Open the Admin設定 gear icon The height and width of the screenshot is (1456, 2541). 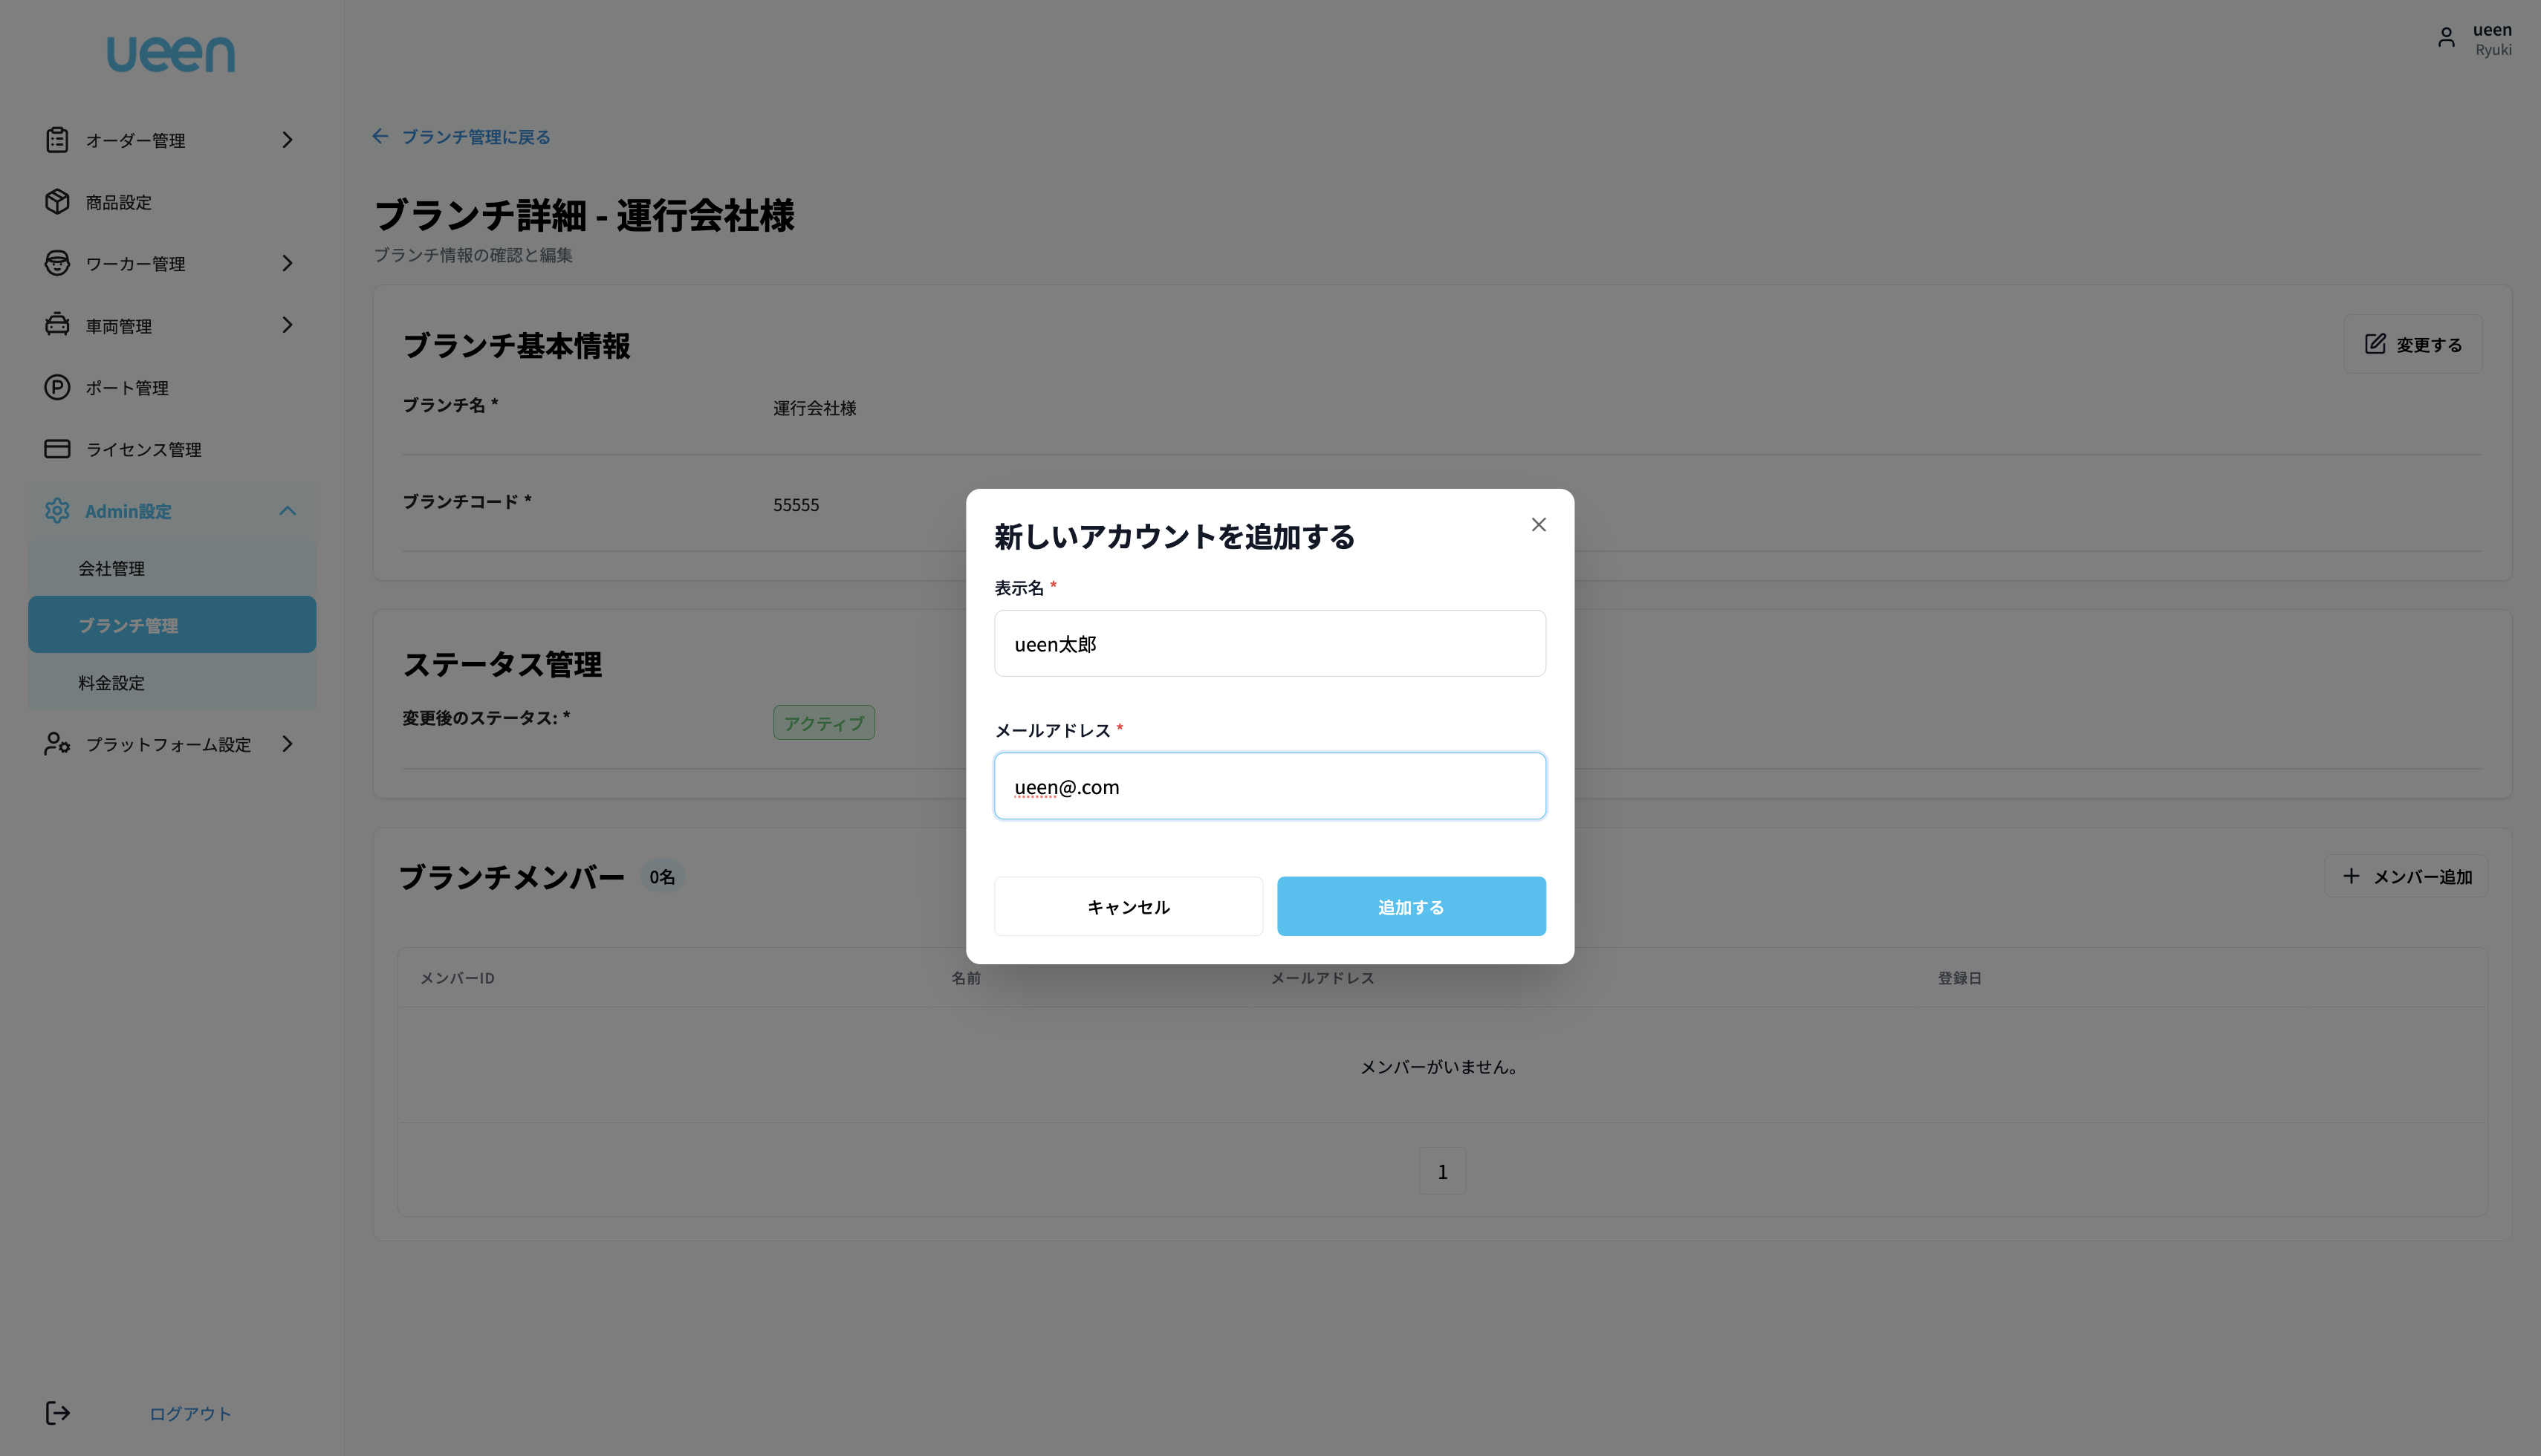pyautogui.click(x=57, y=510)
